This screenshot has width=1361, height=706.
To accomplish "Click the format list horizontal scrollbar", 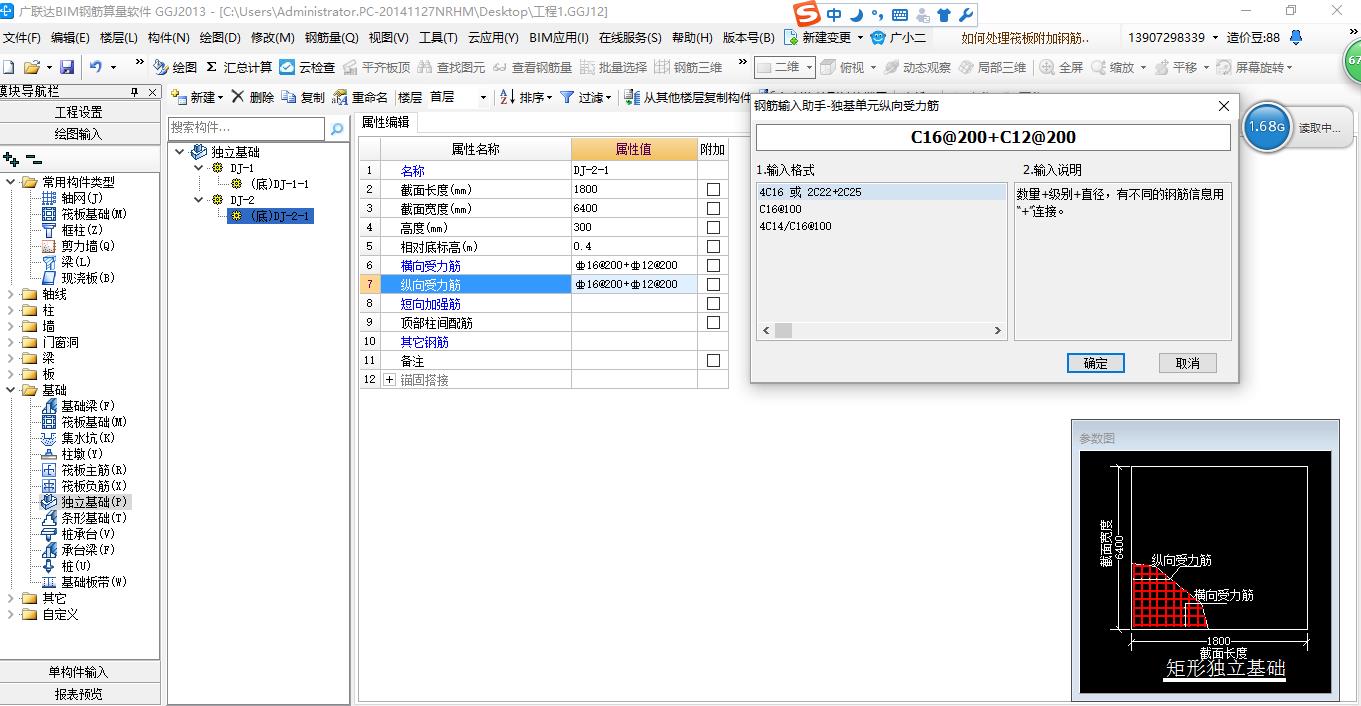I will pos(881,330).
